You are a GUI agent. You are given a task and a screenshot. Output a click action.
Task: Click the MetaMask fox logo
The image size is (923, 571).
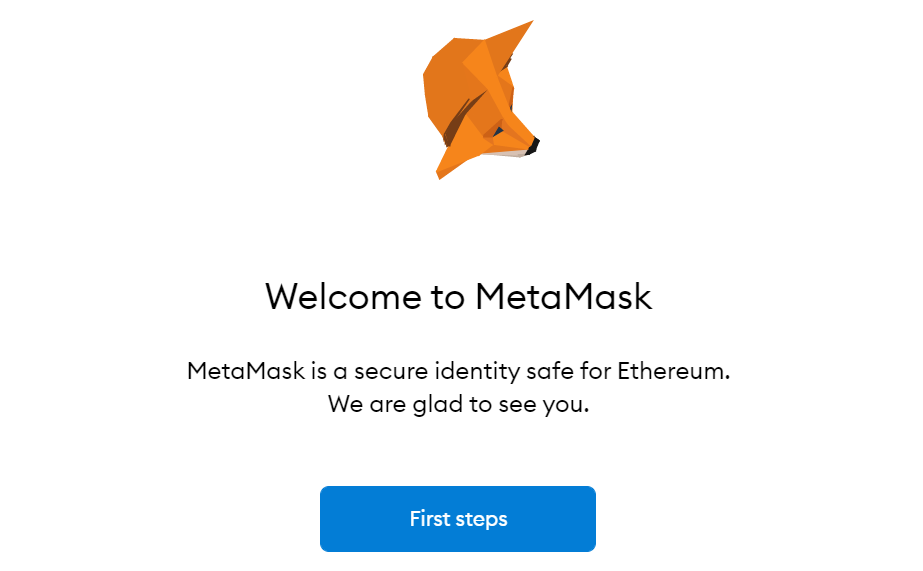tap(481, 100)
